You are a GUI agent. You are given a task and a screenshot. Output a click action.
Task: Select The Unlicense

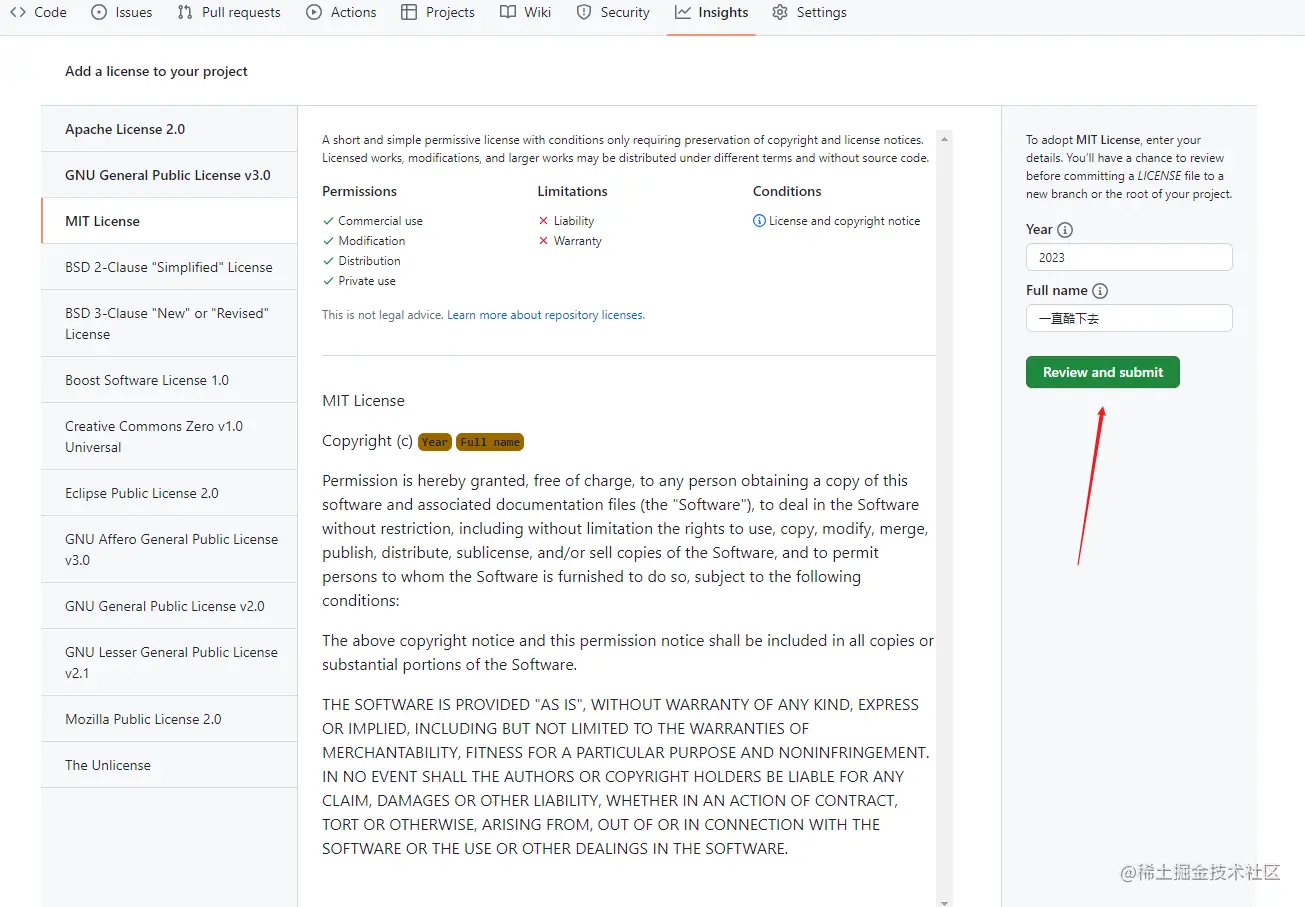tap(169, 765)
